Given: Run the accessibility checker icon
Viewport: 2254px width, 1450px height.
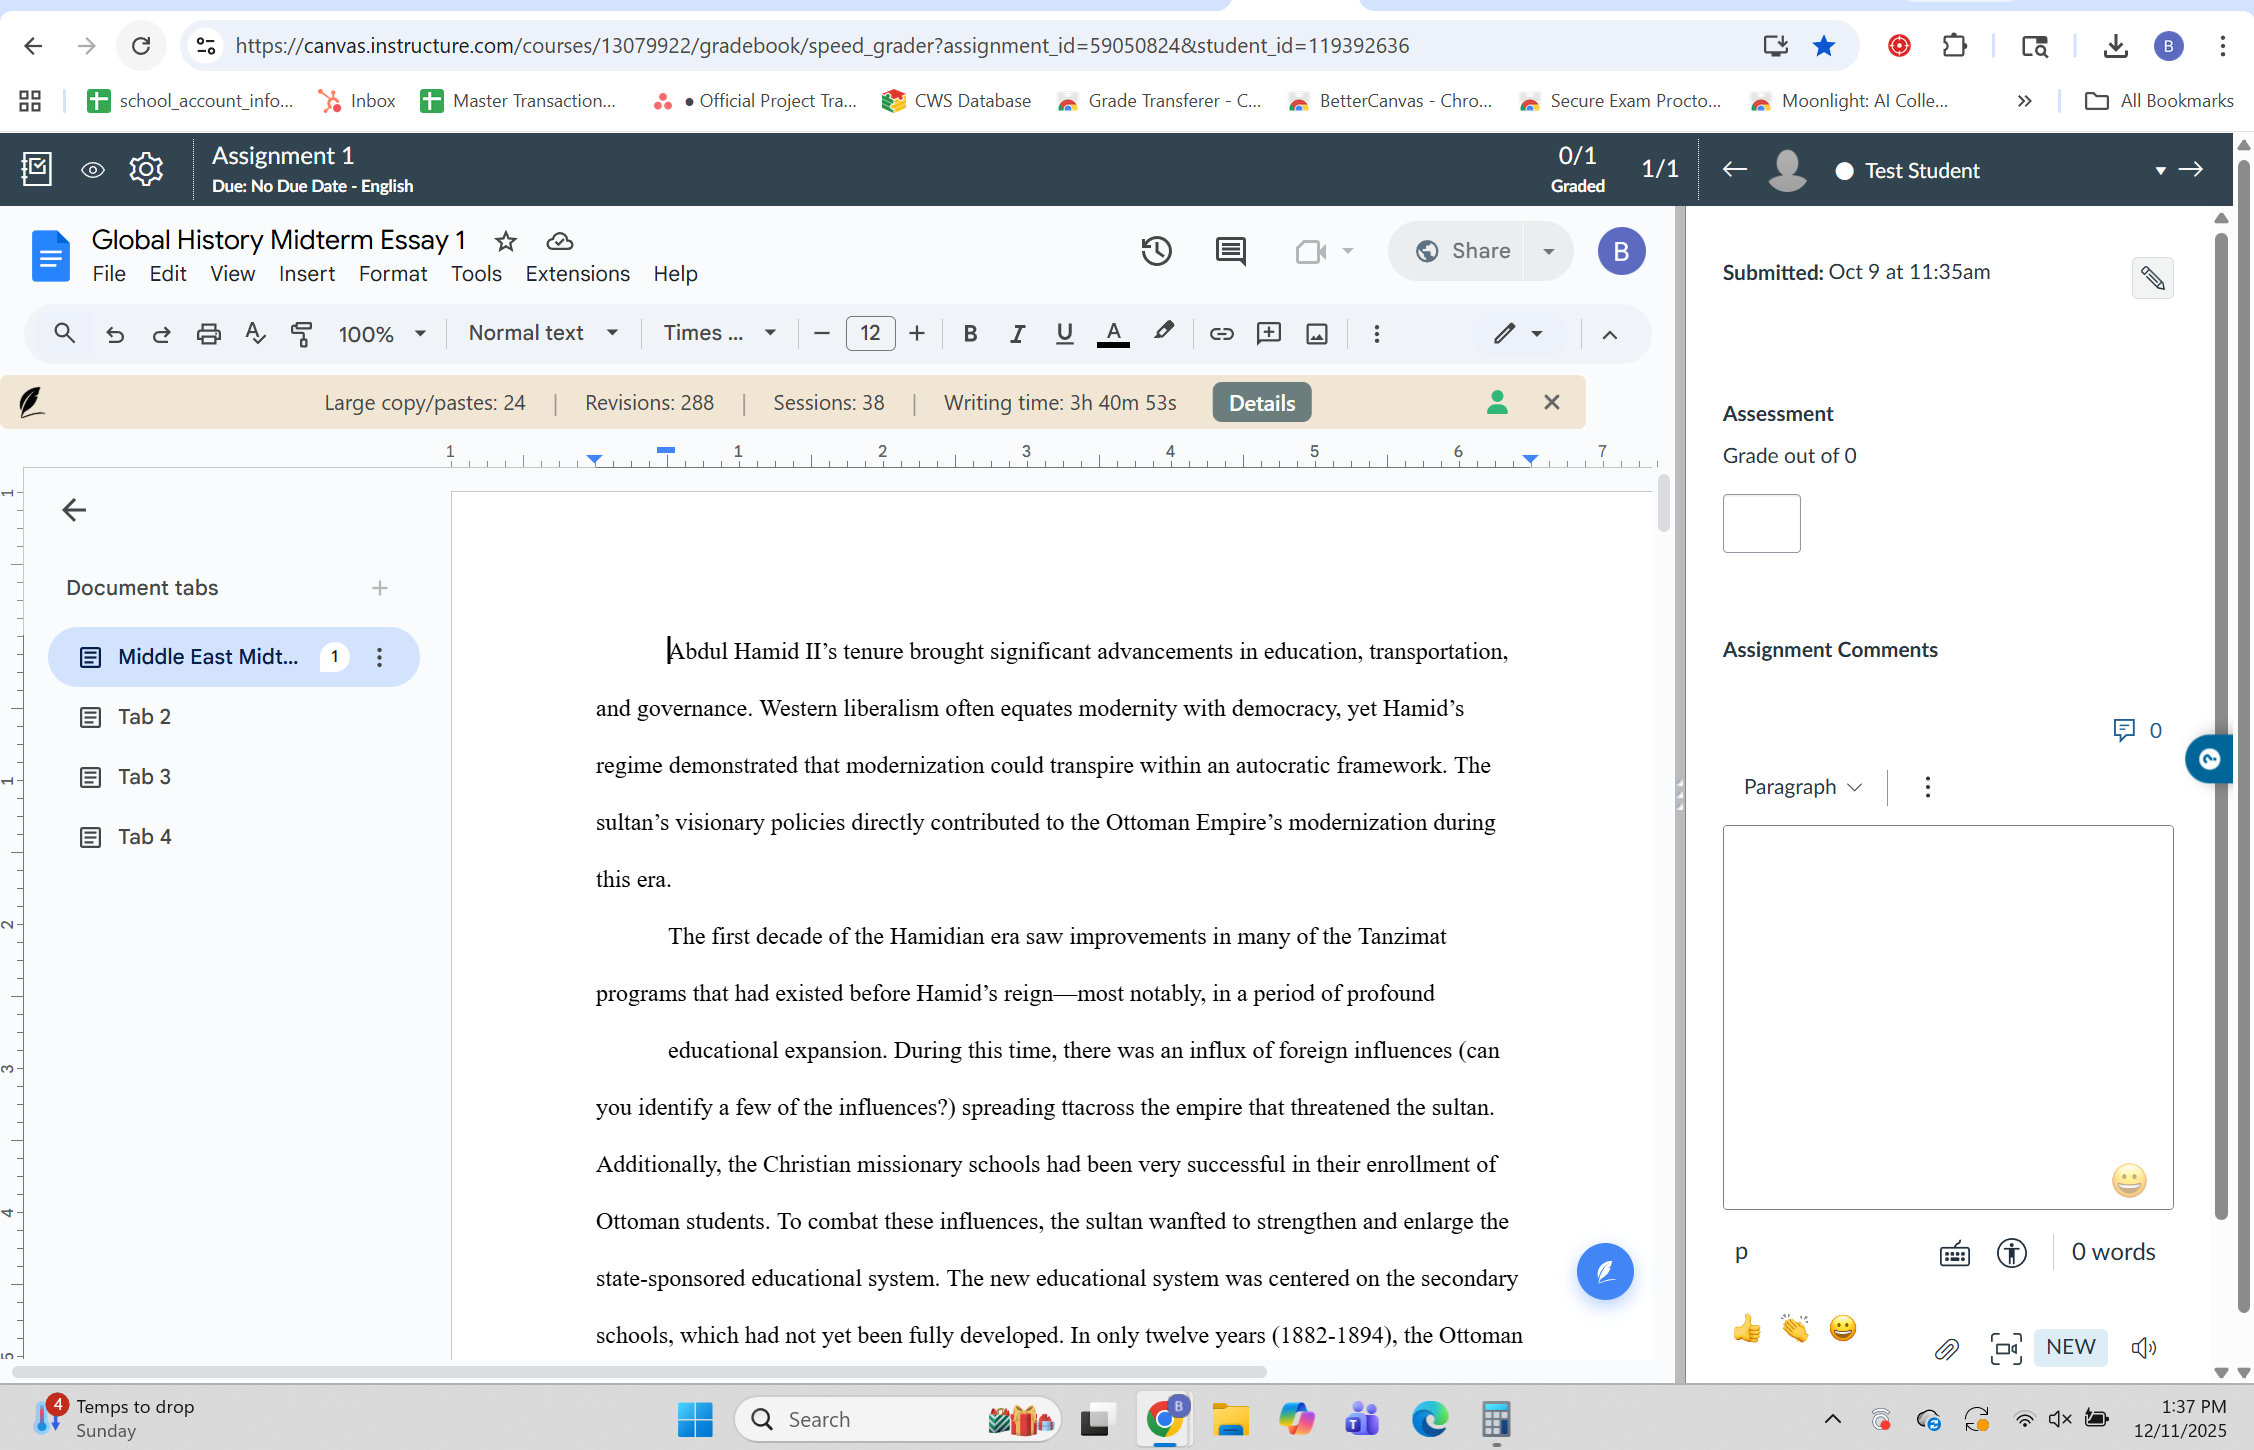Looking at the screenshot, I should pyautogui.click(x=2012, y=1253).
